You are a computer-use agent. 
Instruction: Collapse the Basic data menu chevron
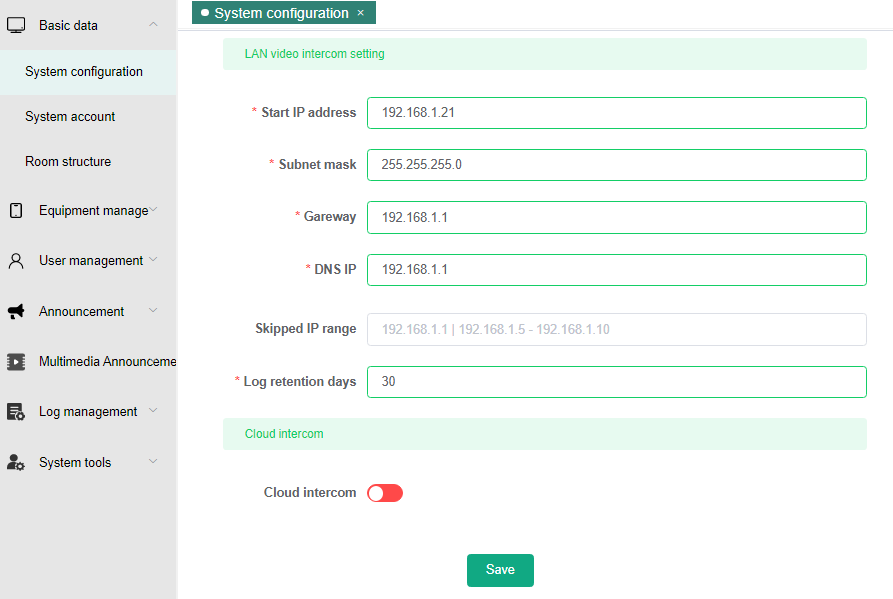[153, 24]
